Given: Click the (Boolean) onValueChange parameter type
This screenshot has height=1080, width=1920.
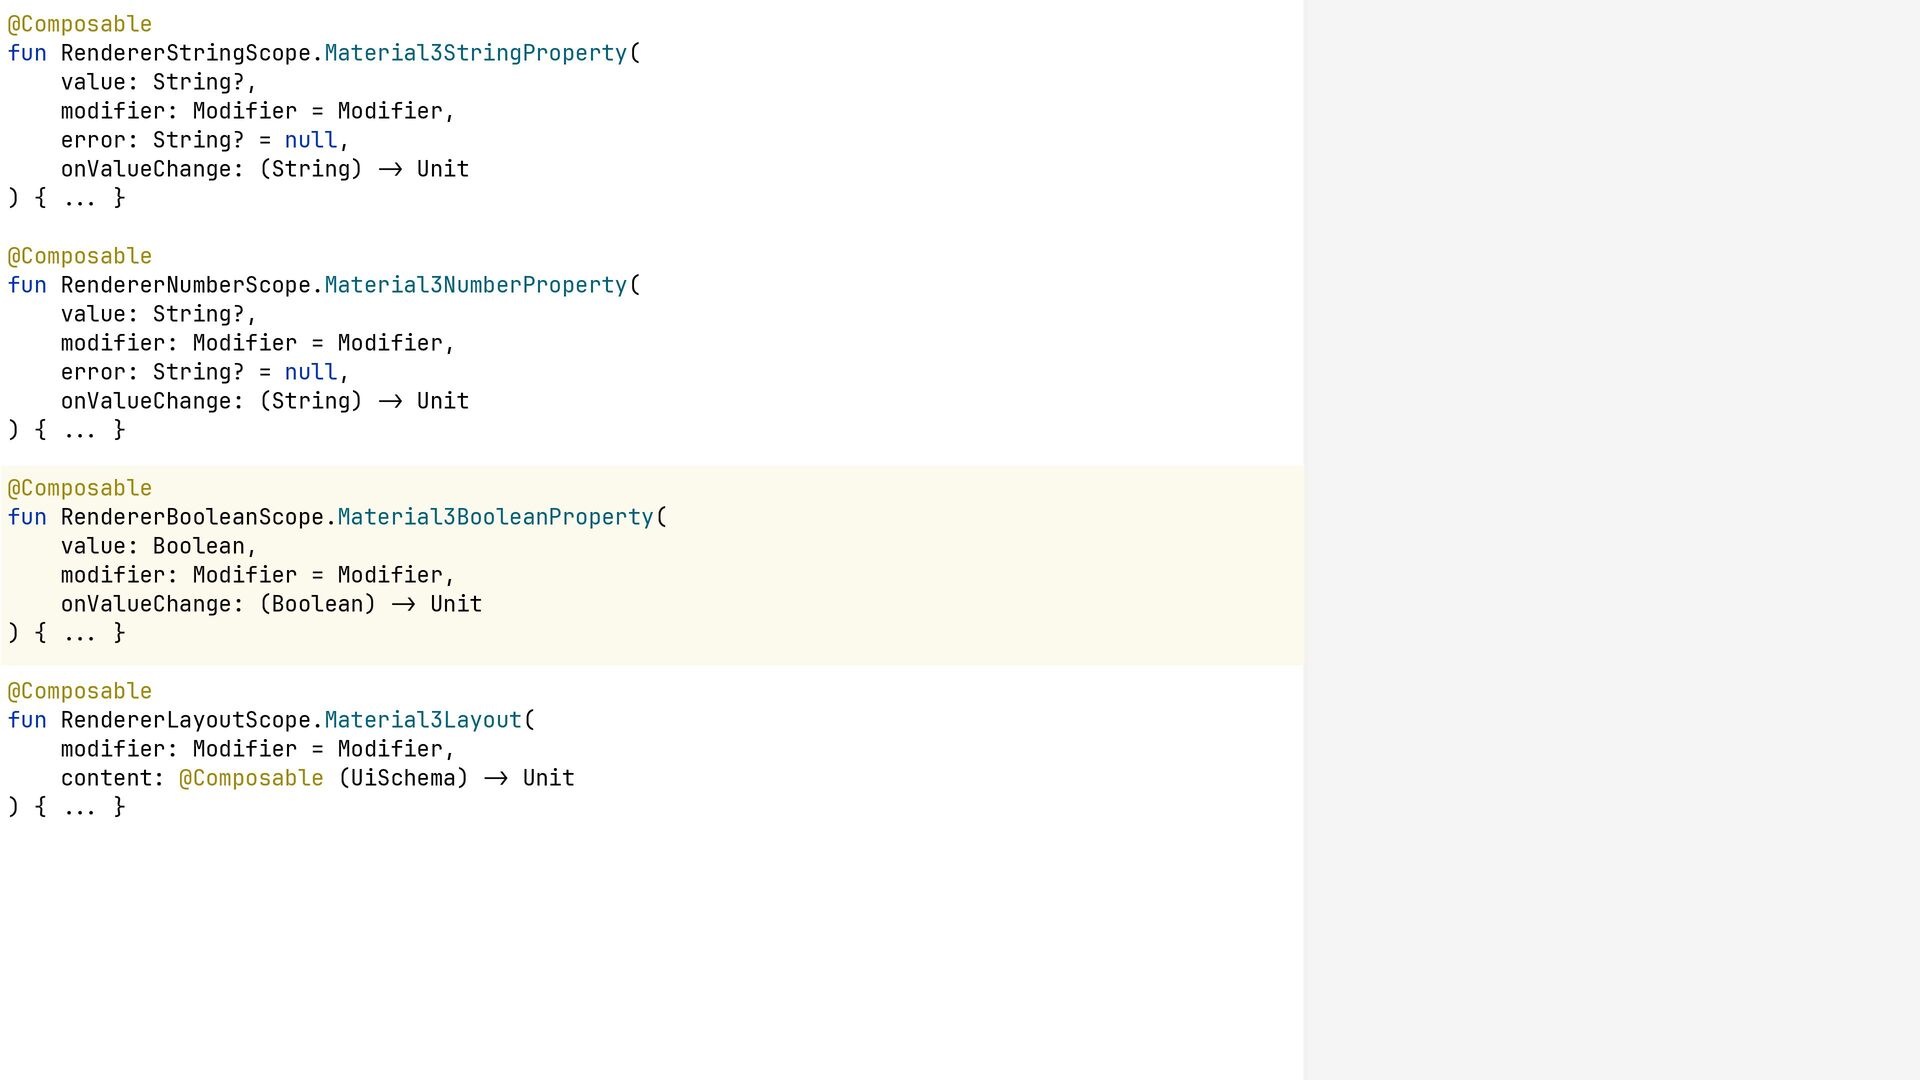Looking at the screenshot, I should [x=317, y=604].
